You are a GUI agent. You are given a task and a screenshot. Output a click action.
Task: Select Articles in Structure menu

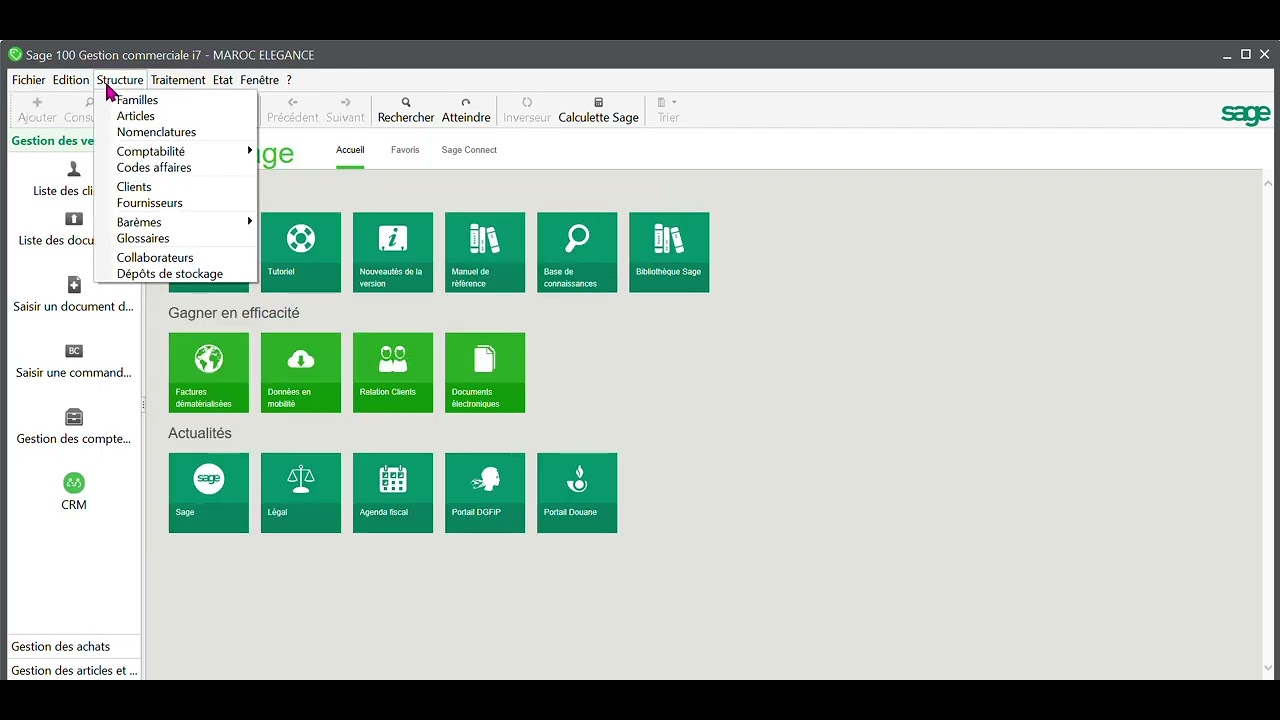click(x=176, y=116)
